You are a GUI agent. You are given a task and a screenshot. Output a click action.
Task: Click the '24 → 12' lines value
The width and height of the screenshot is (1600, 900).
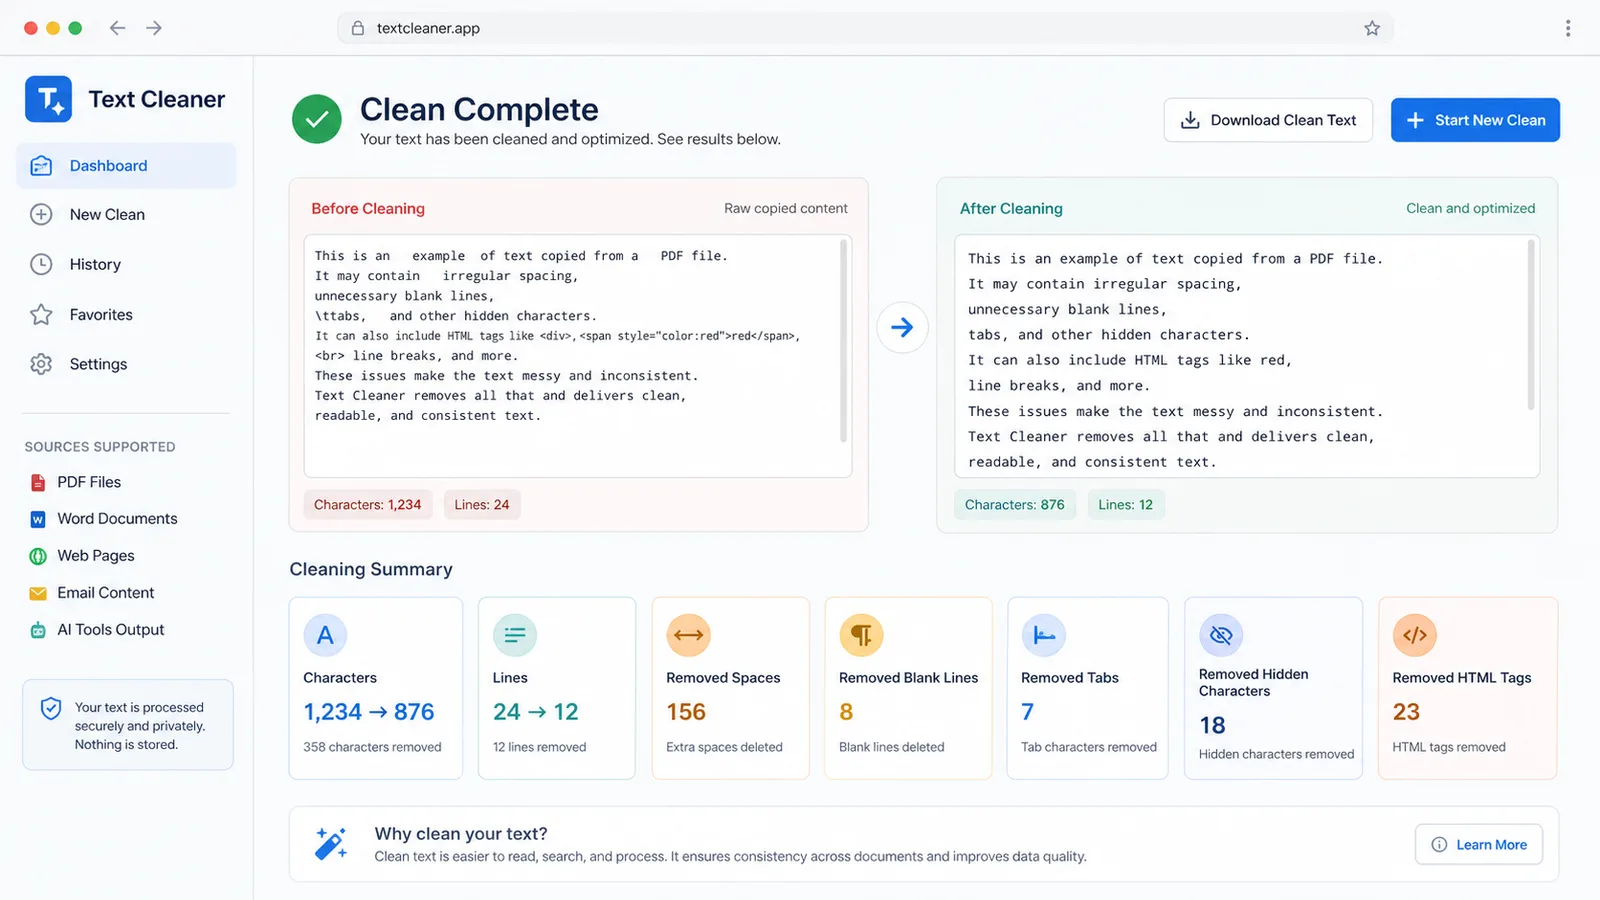(x=536, y=712)
